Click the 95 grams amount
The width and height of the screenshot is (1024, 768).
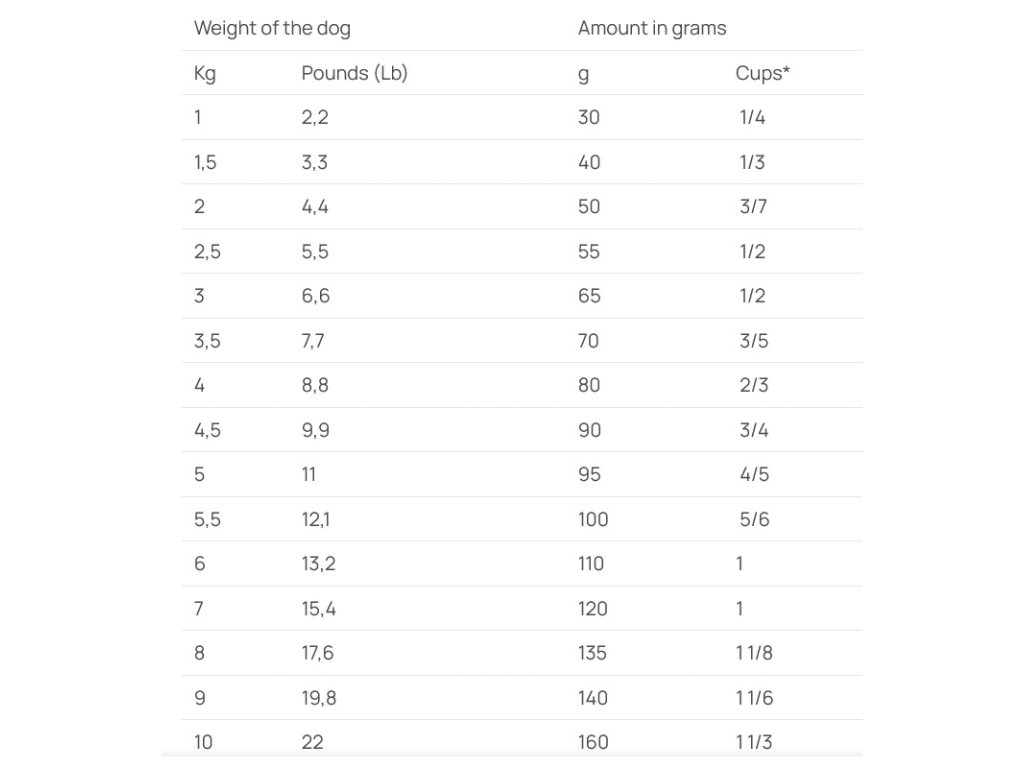589,474
